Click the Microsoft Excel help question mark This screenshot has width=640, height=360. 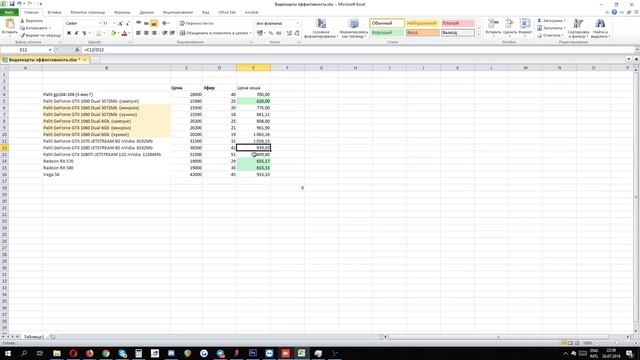coord(614,12)
